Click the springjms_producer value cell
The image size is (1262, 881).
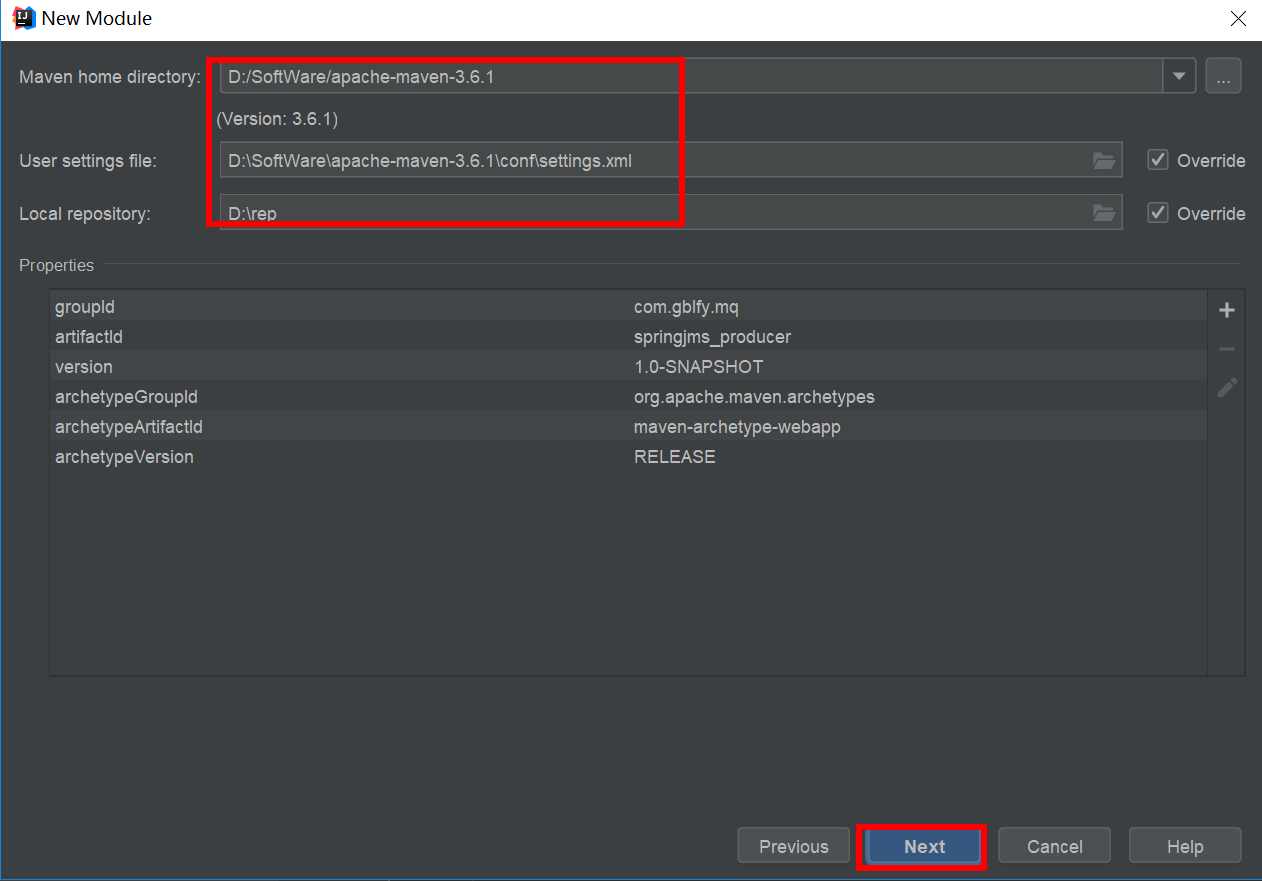click(x=712, y=337)
